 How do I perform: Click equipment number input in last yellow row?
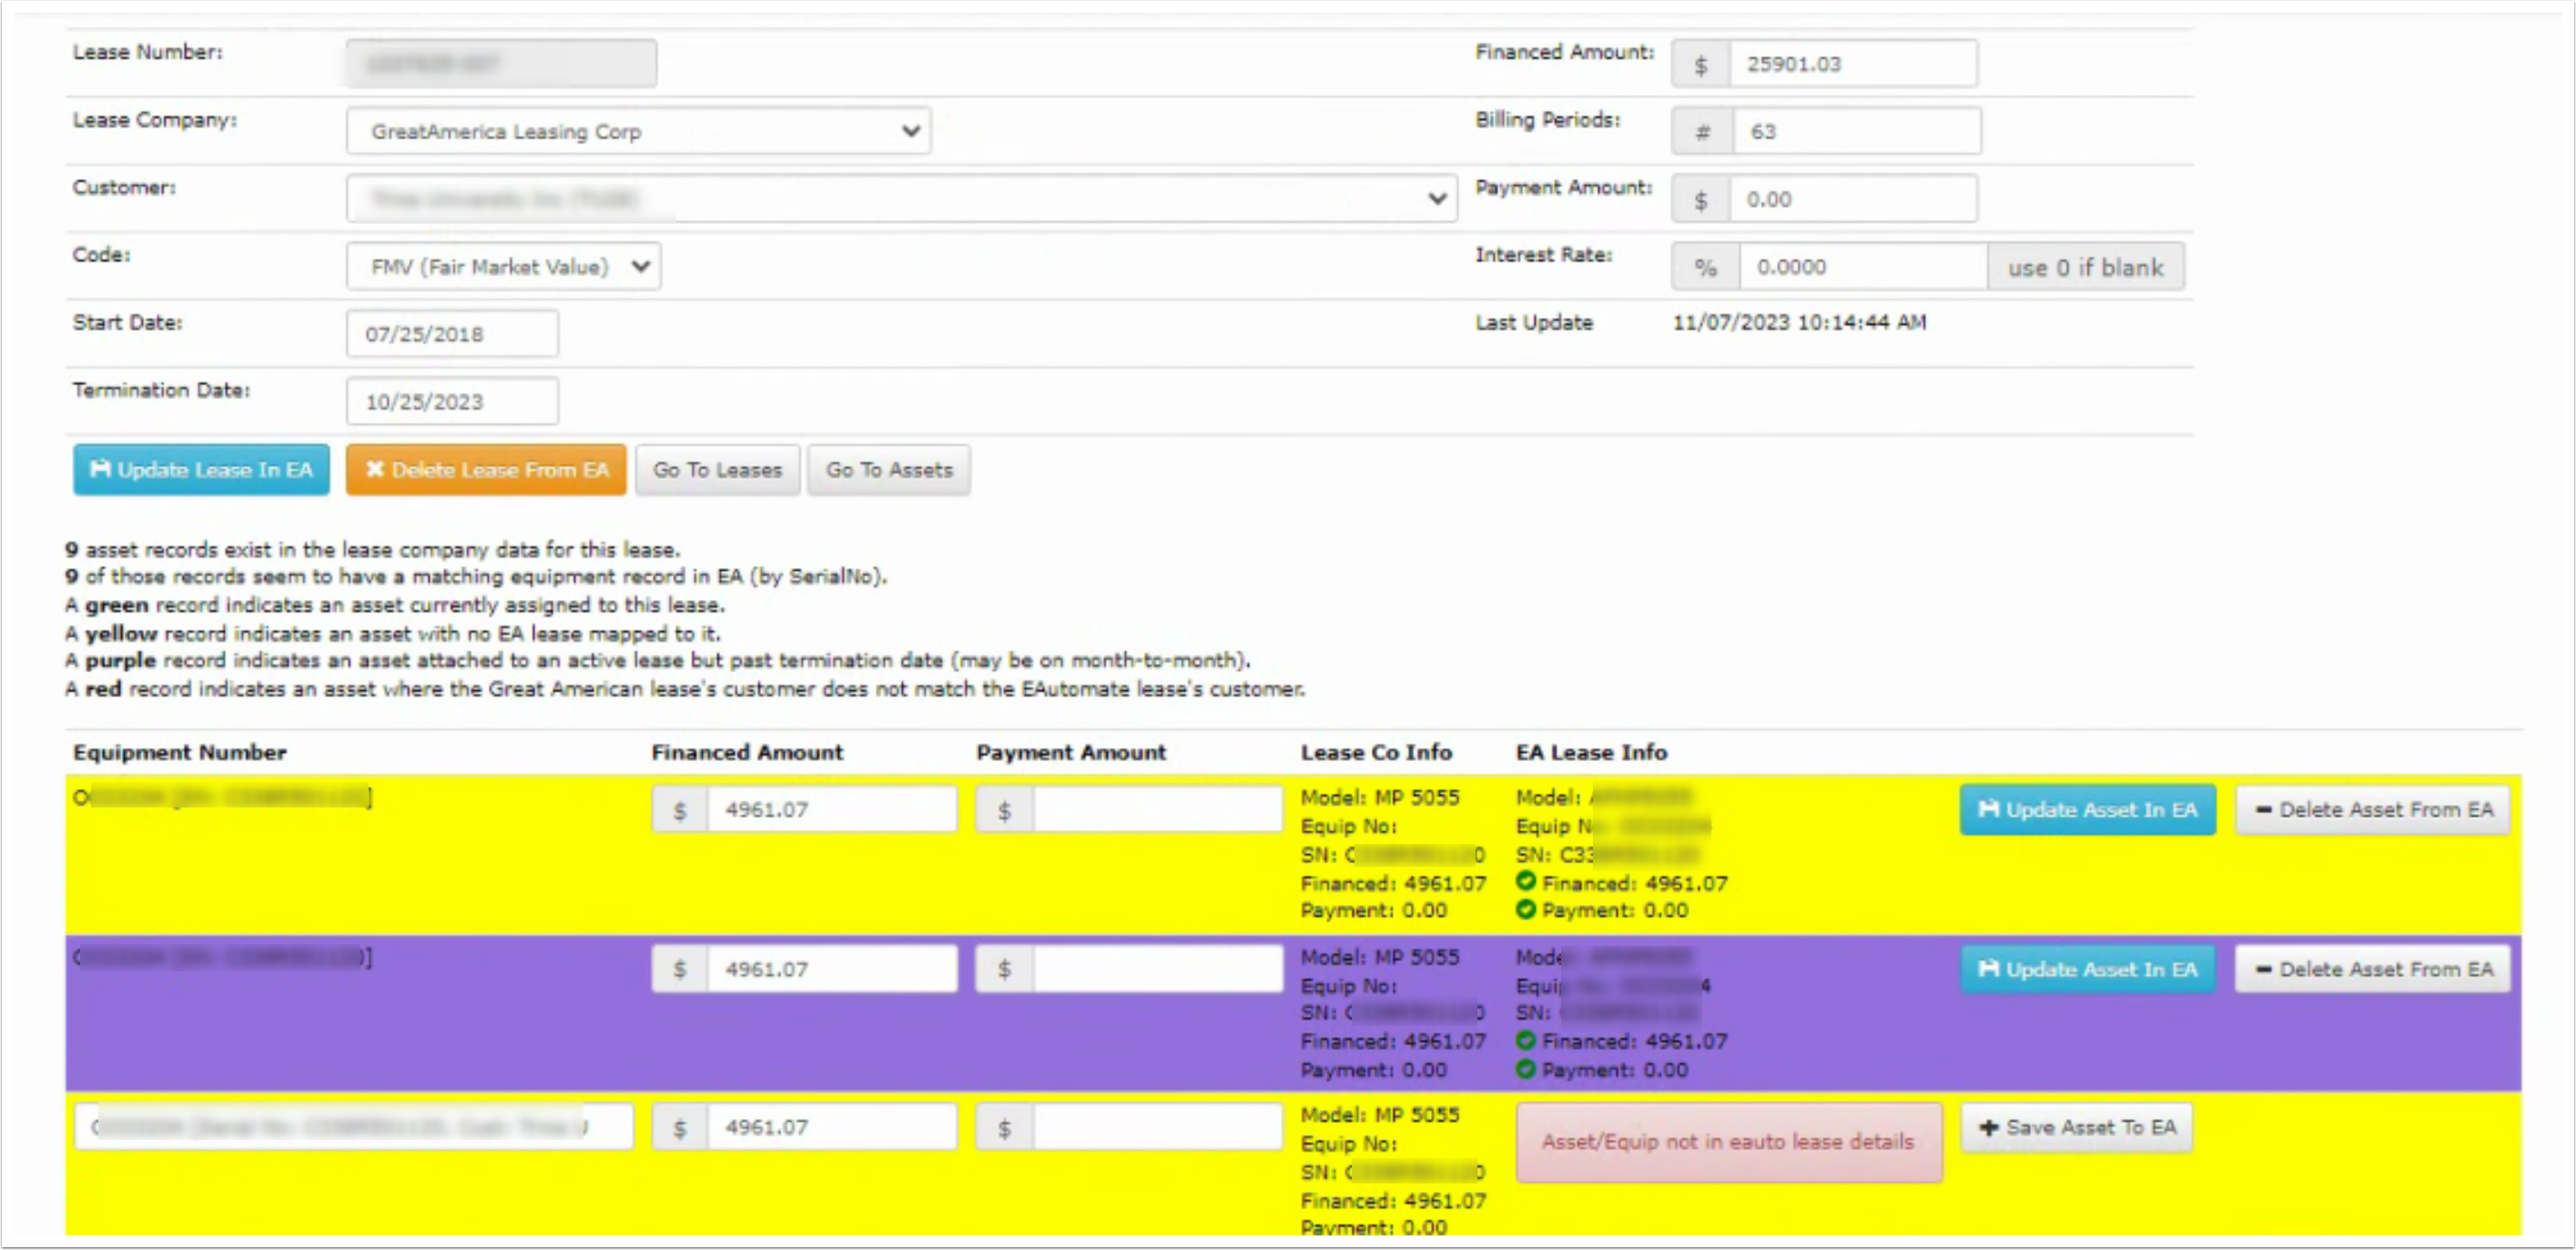(x=354, y=1128)
